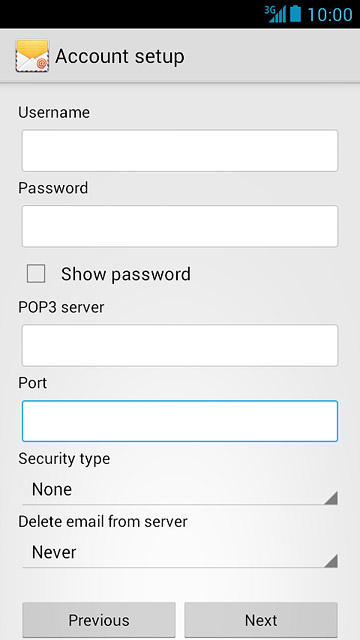360x640 pixels.
Task: Tap the arrow next to Never
Action: (x=331, y=561)
